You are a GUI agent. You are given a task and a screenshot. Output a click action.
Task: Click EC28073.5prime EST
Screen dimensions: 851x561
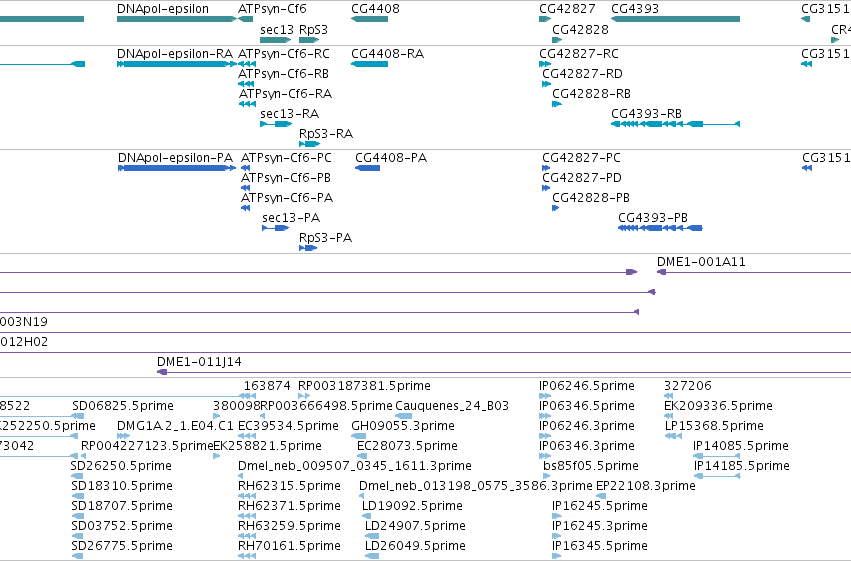click(362, 456)
